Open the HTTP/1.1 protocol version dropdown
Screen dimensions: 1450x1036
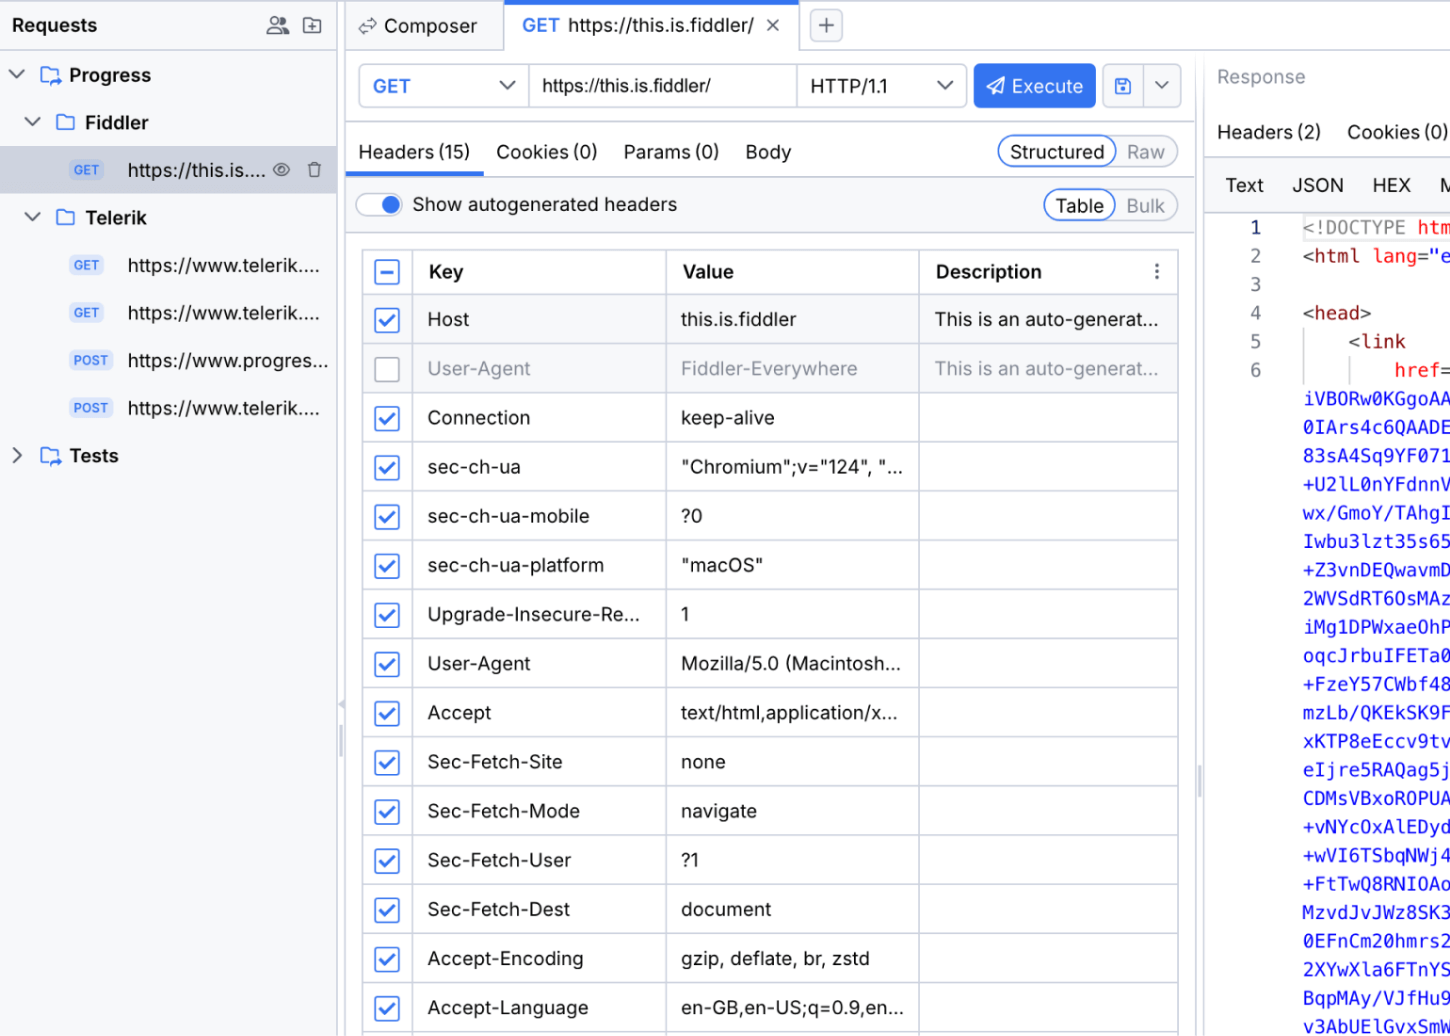881,86
